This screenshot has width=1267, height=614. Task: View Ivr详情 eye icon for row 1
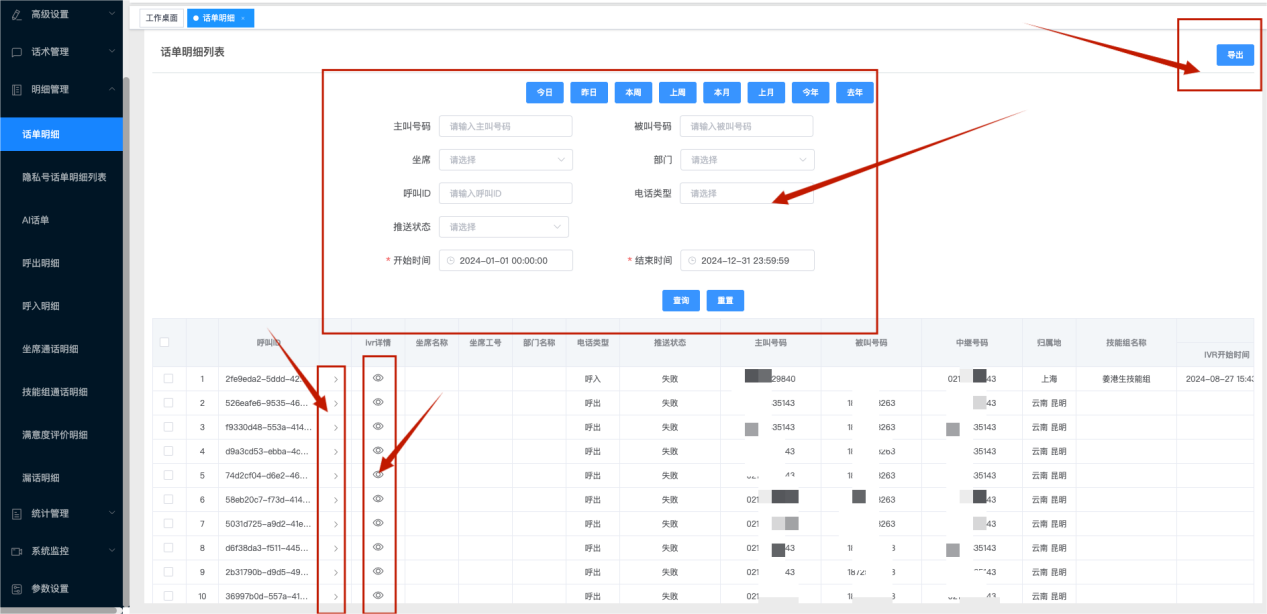[378, 379]
